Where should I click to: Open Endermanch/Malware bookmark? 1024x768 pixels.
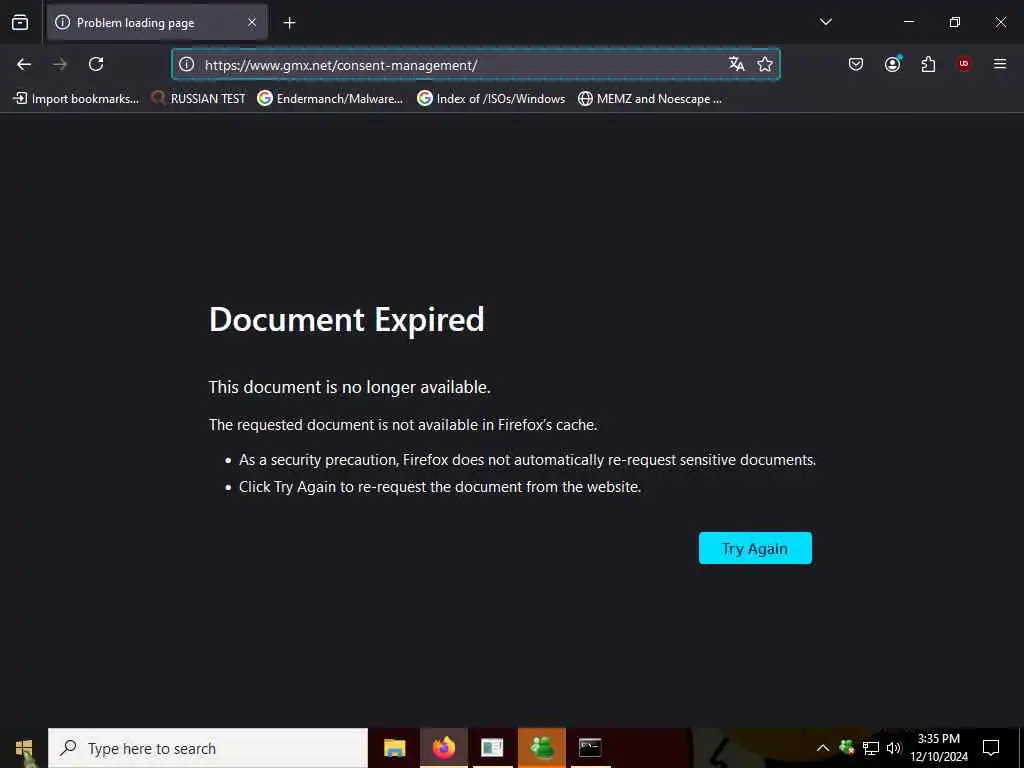point(330,99)
